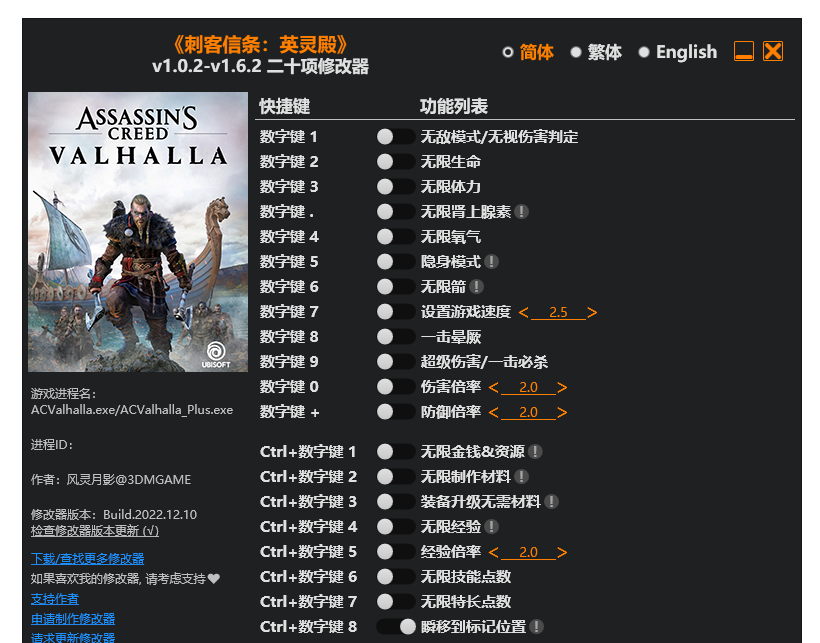The width and height of the screenshot is (820, 643).
Task: Click 检查修改器版本更新 link
Action: 95,531
